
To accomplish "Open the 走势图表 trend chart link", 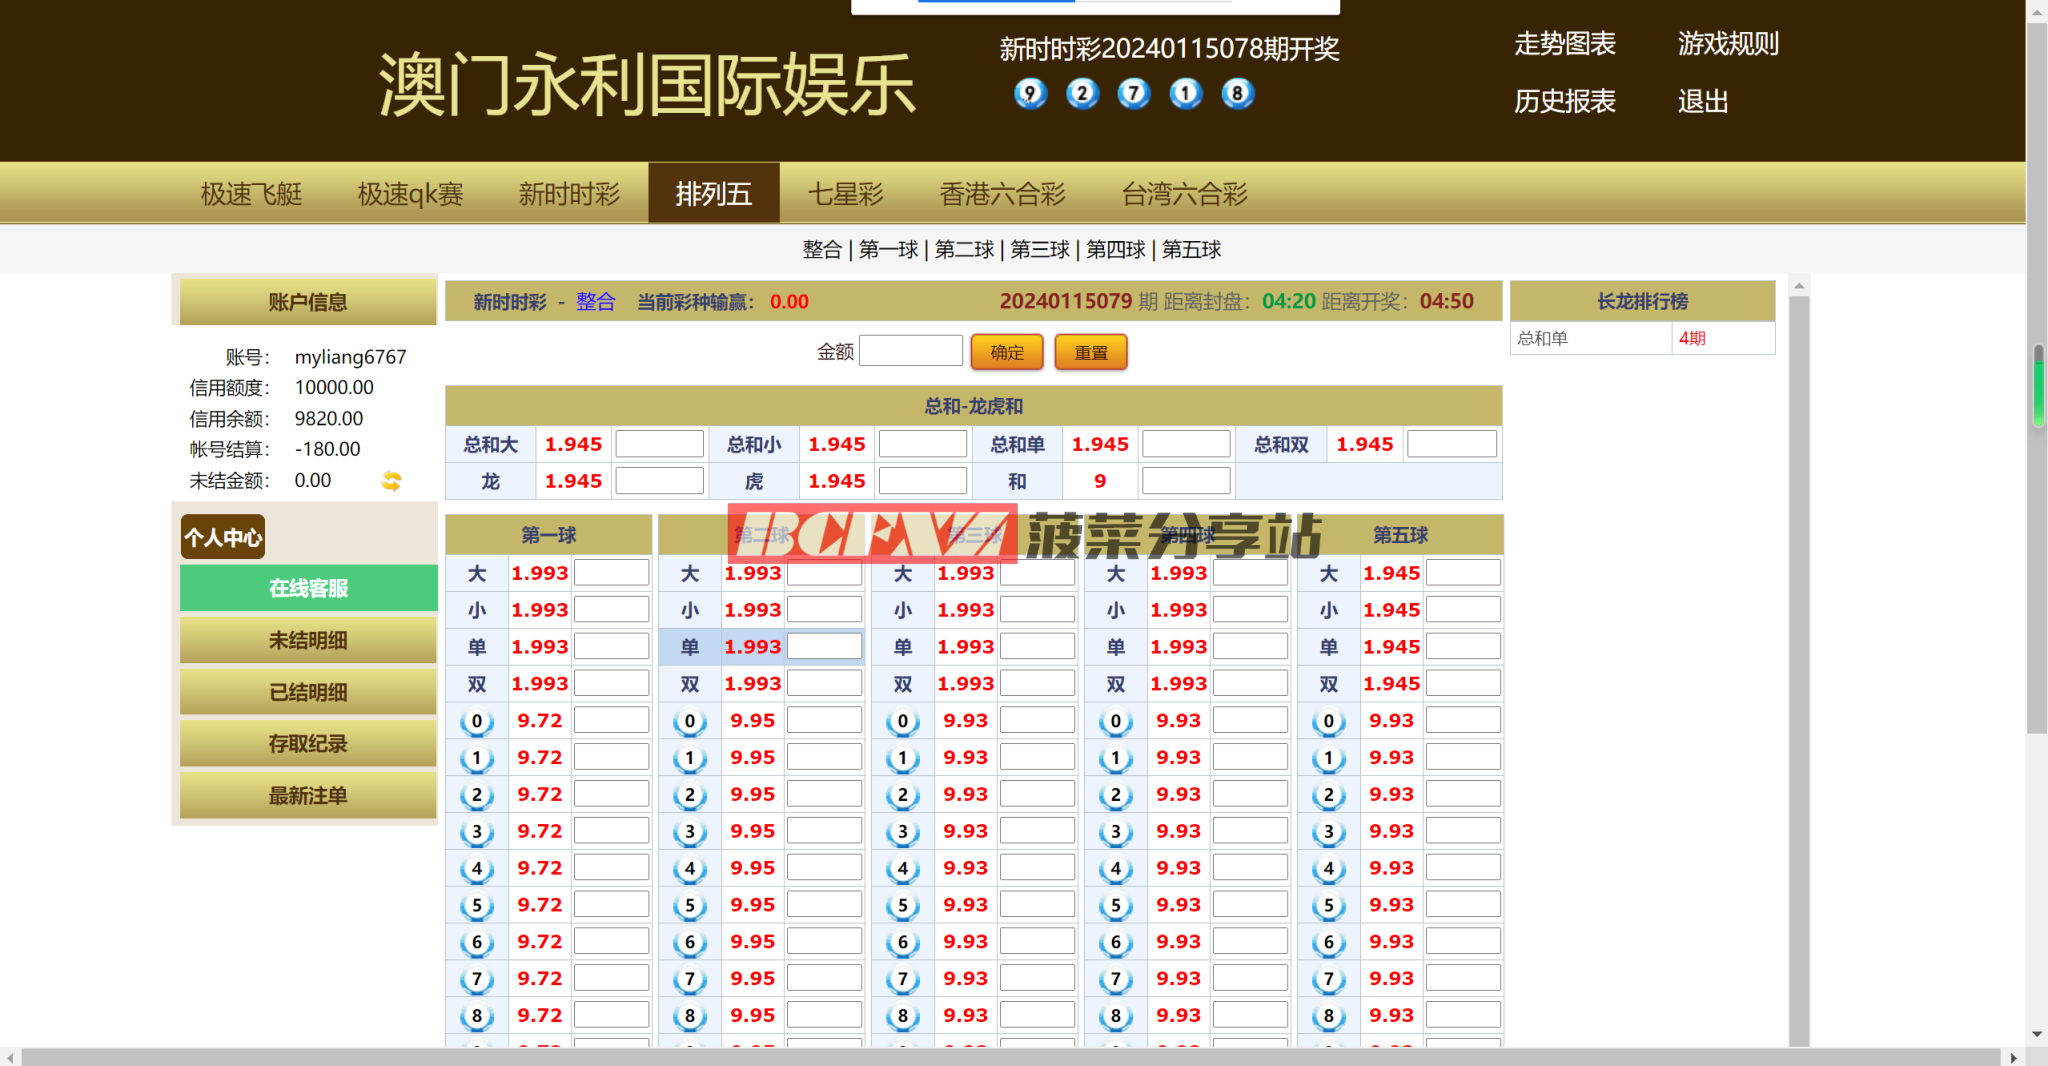I will 1564,44.
